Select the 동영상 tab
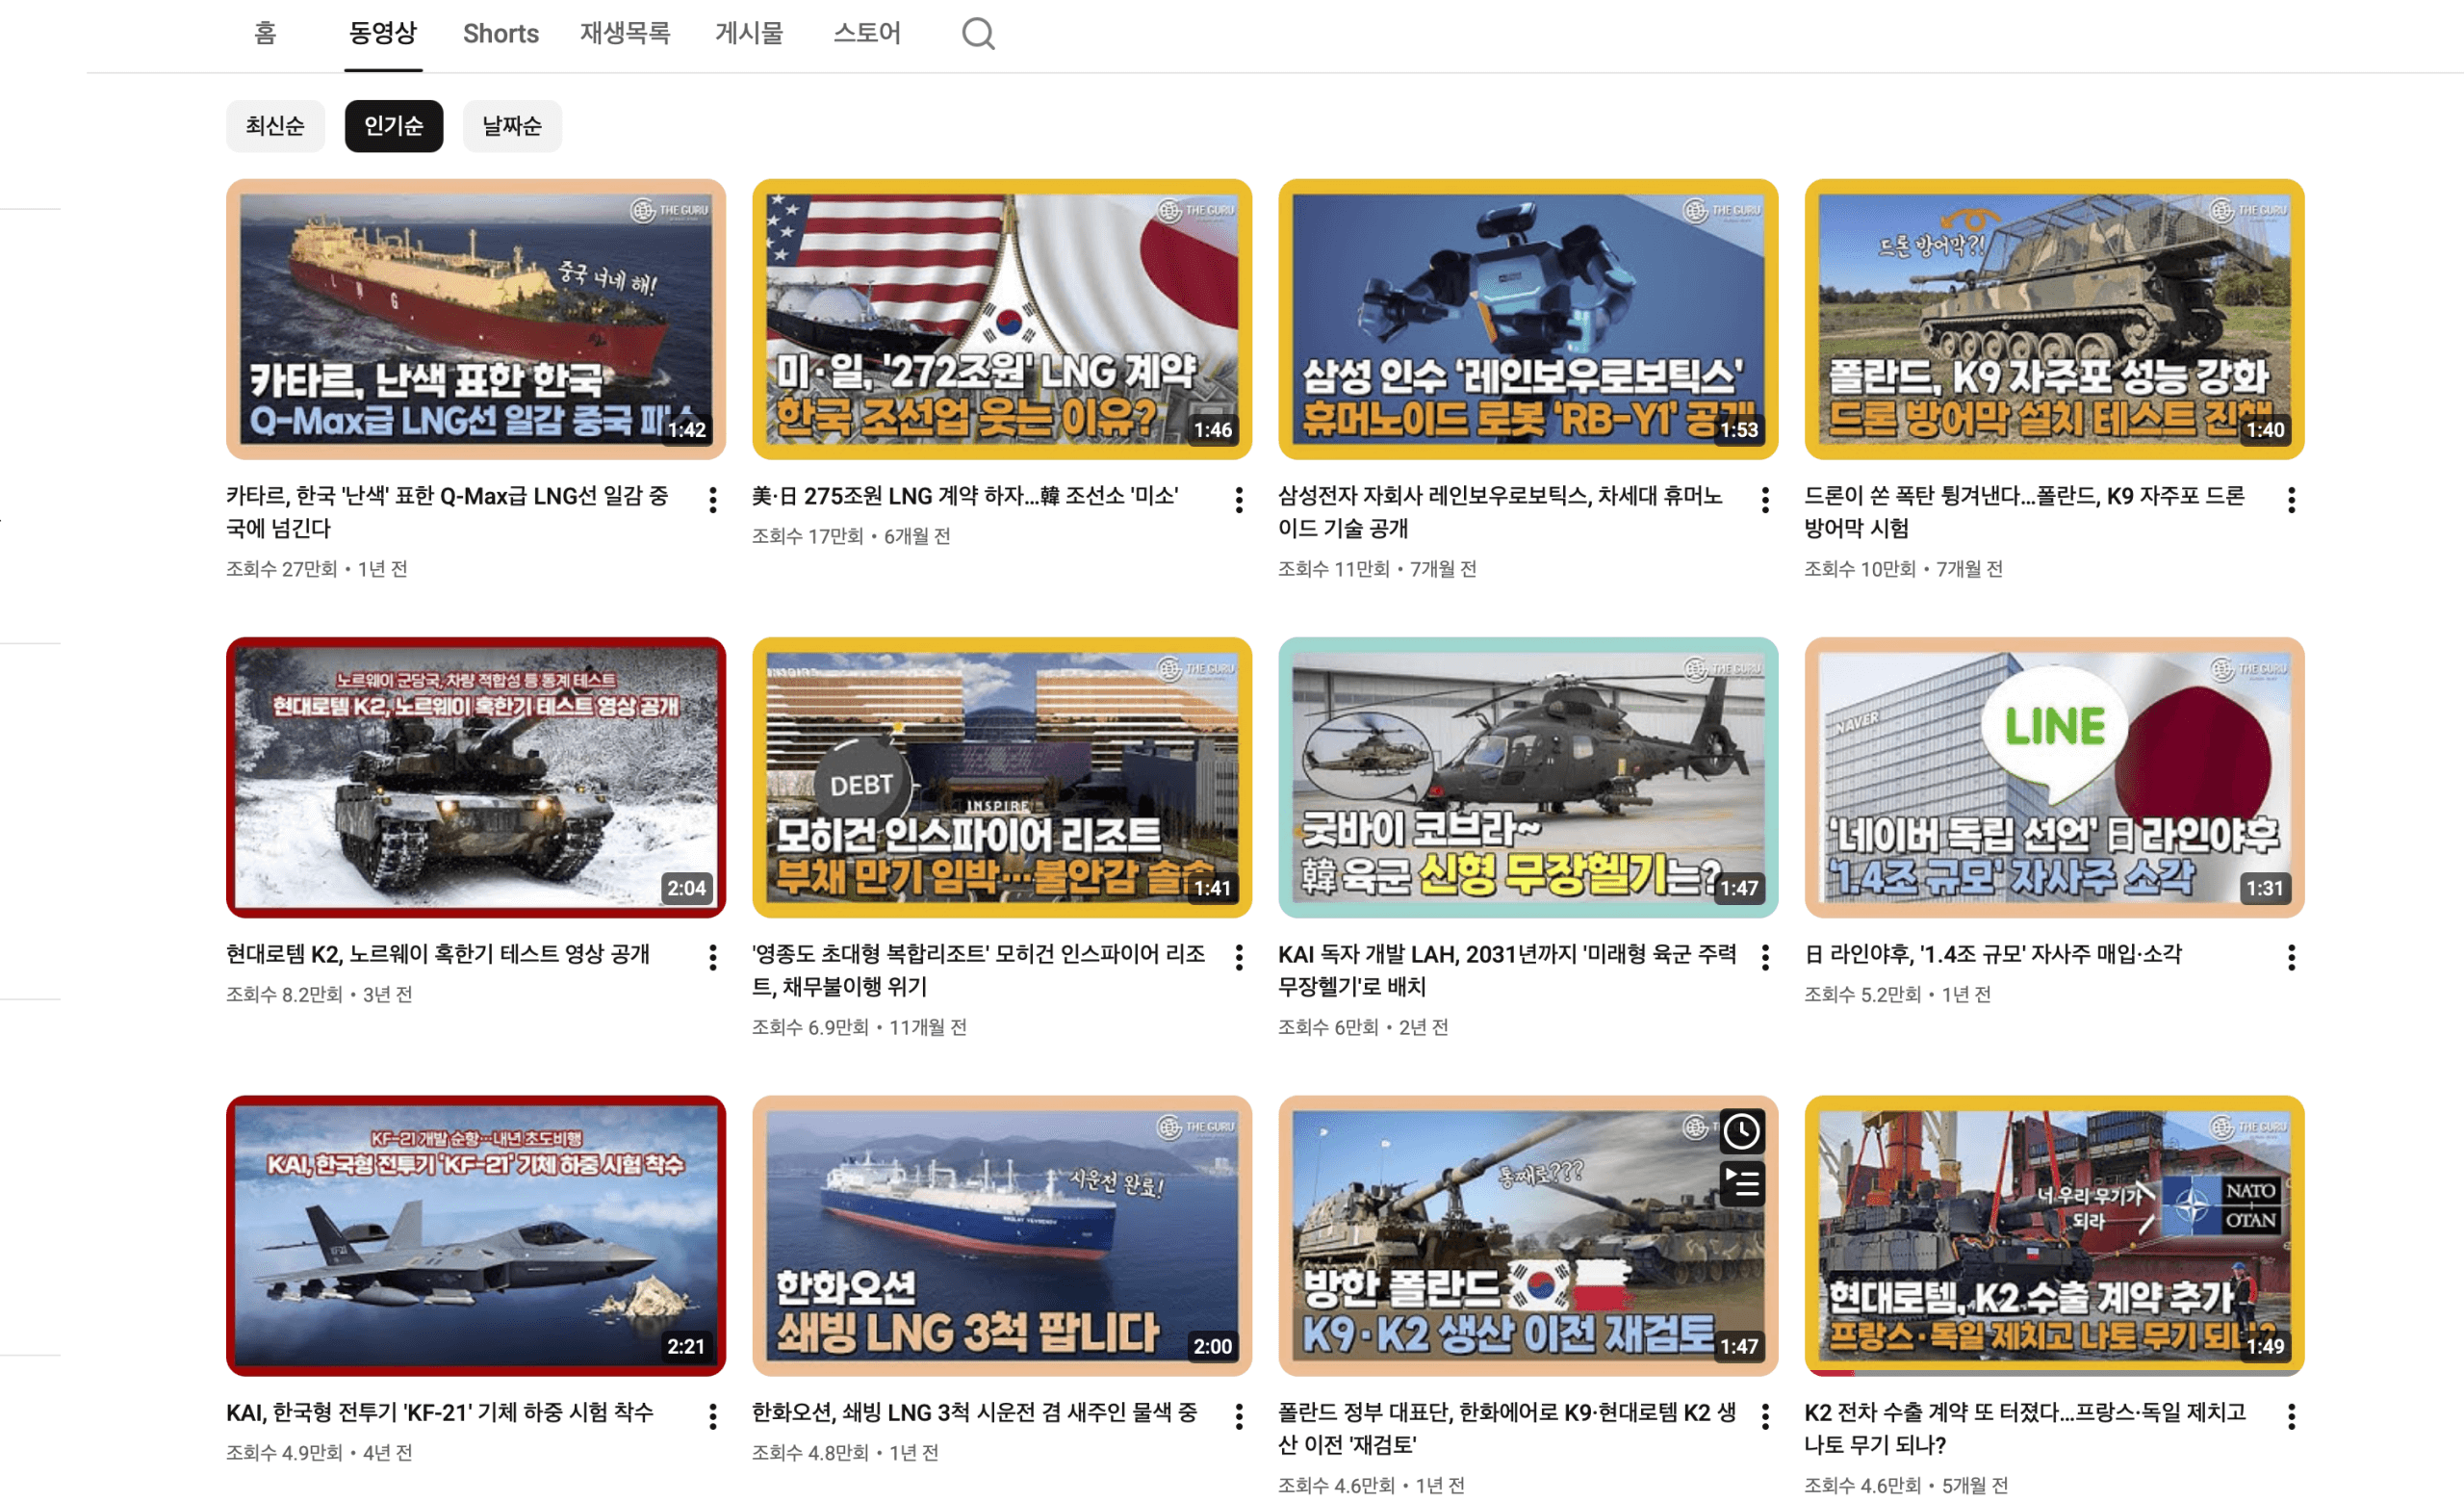Image resolution: width=2464 pixels, height=1502 pixels. [x=383, y=34]
